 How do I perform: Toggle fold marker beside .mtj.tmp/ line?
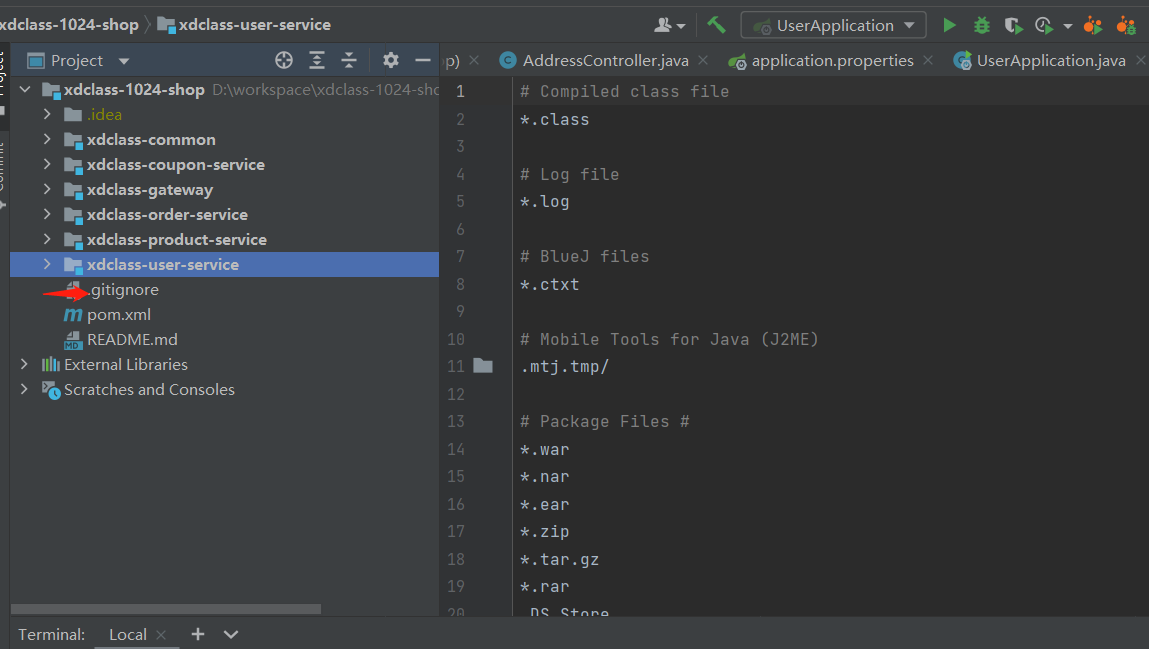(483, 366)
